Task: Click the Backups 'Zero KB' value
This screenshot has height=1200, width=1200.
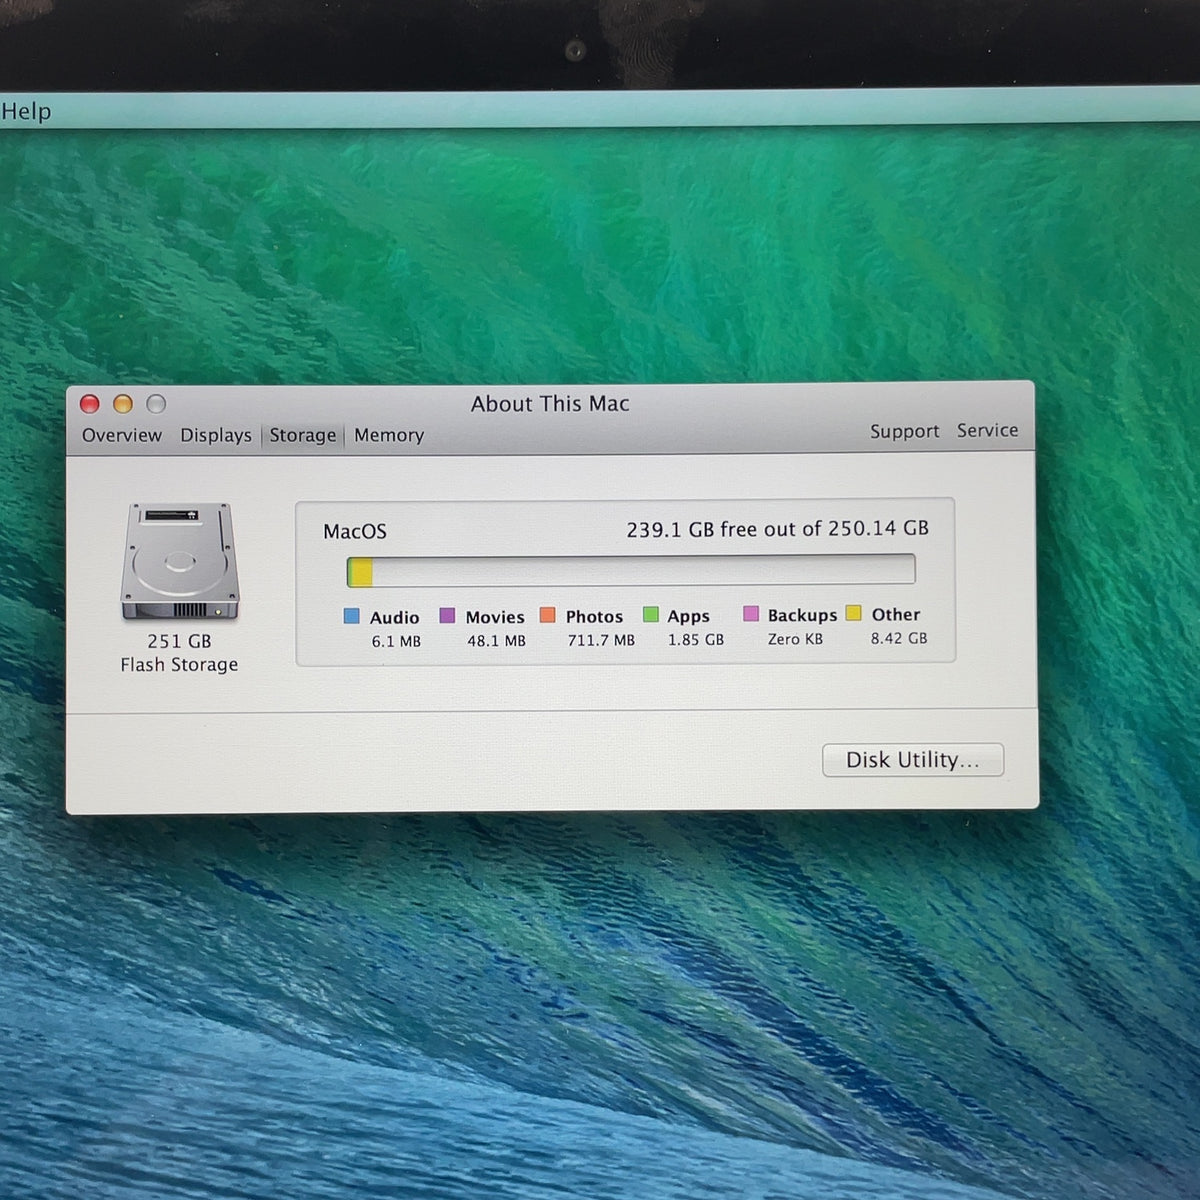Action: [x=795, y=639]
